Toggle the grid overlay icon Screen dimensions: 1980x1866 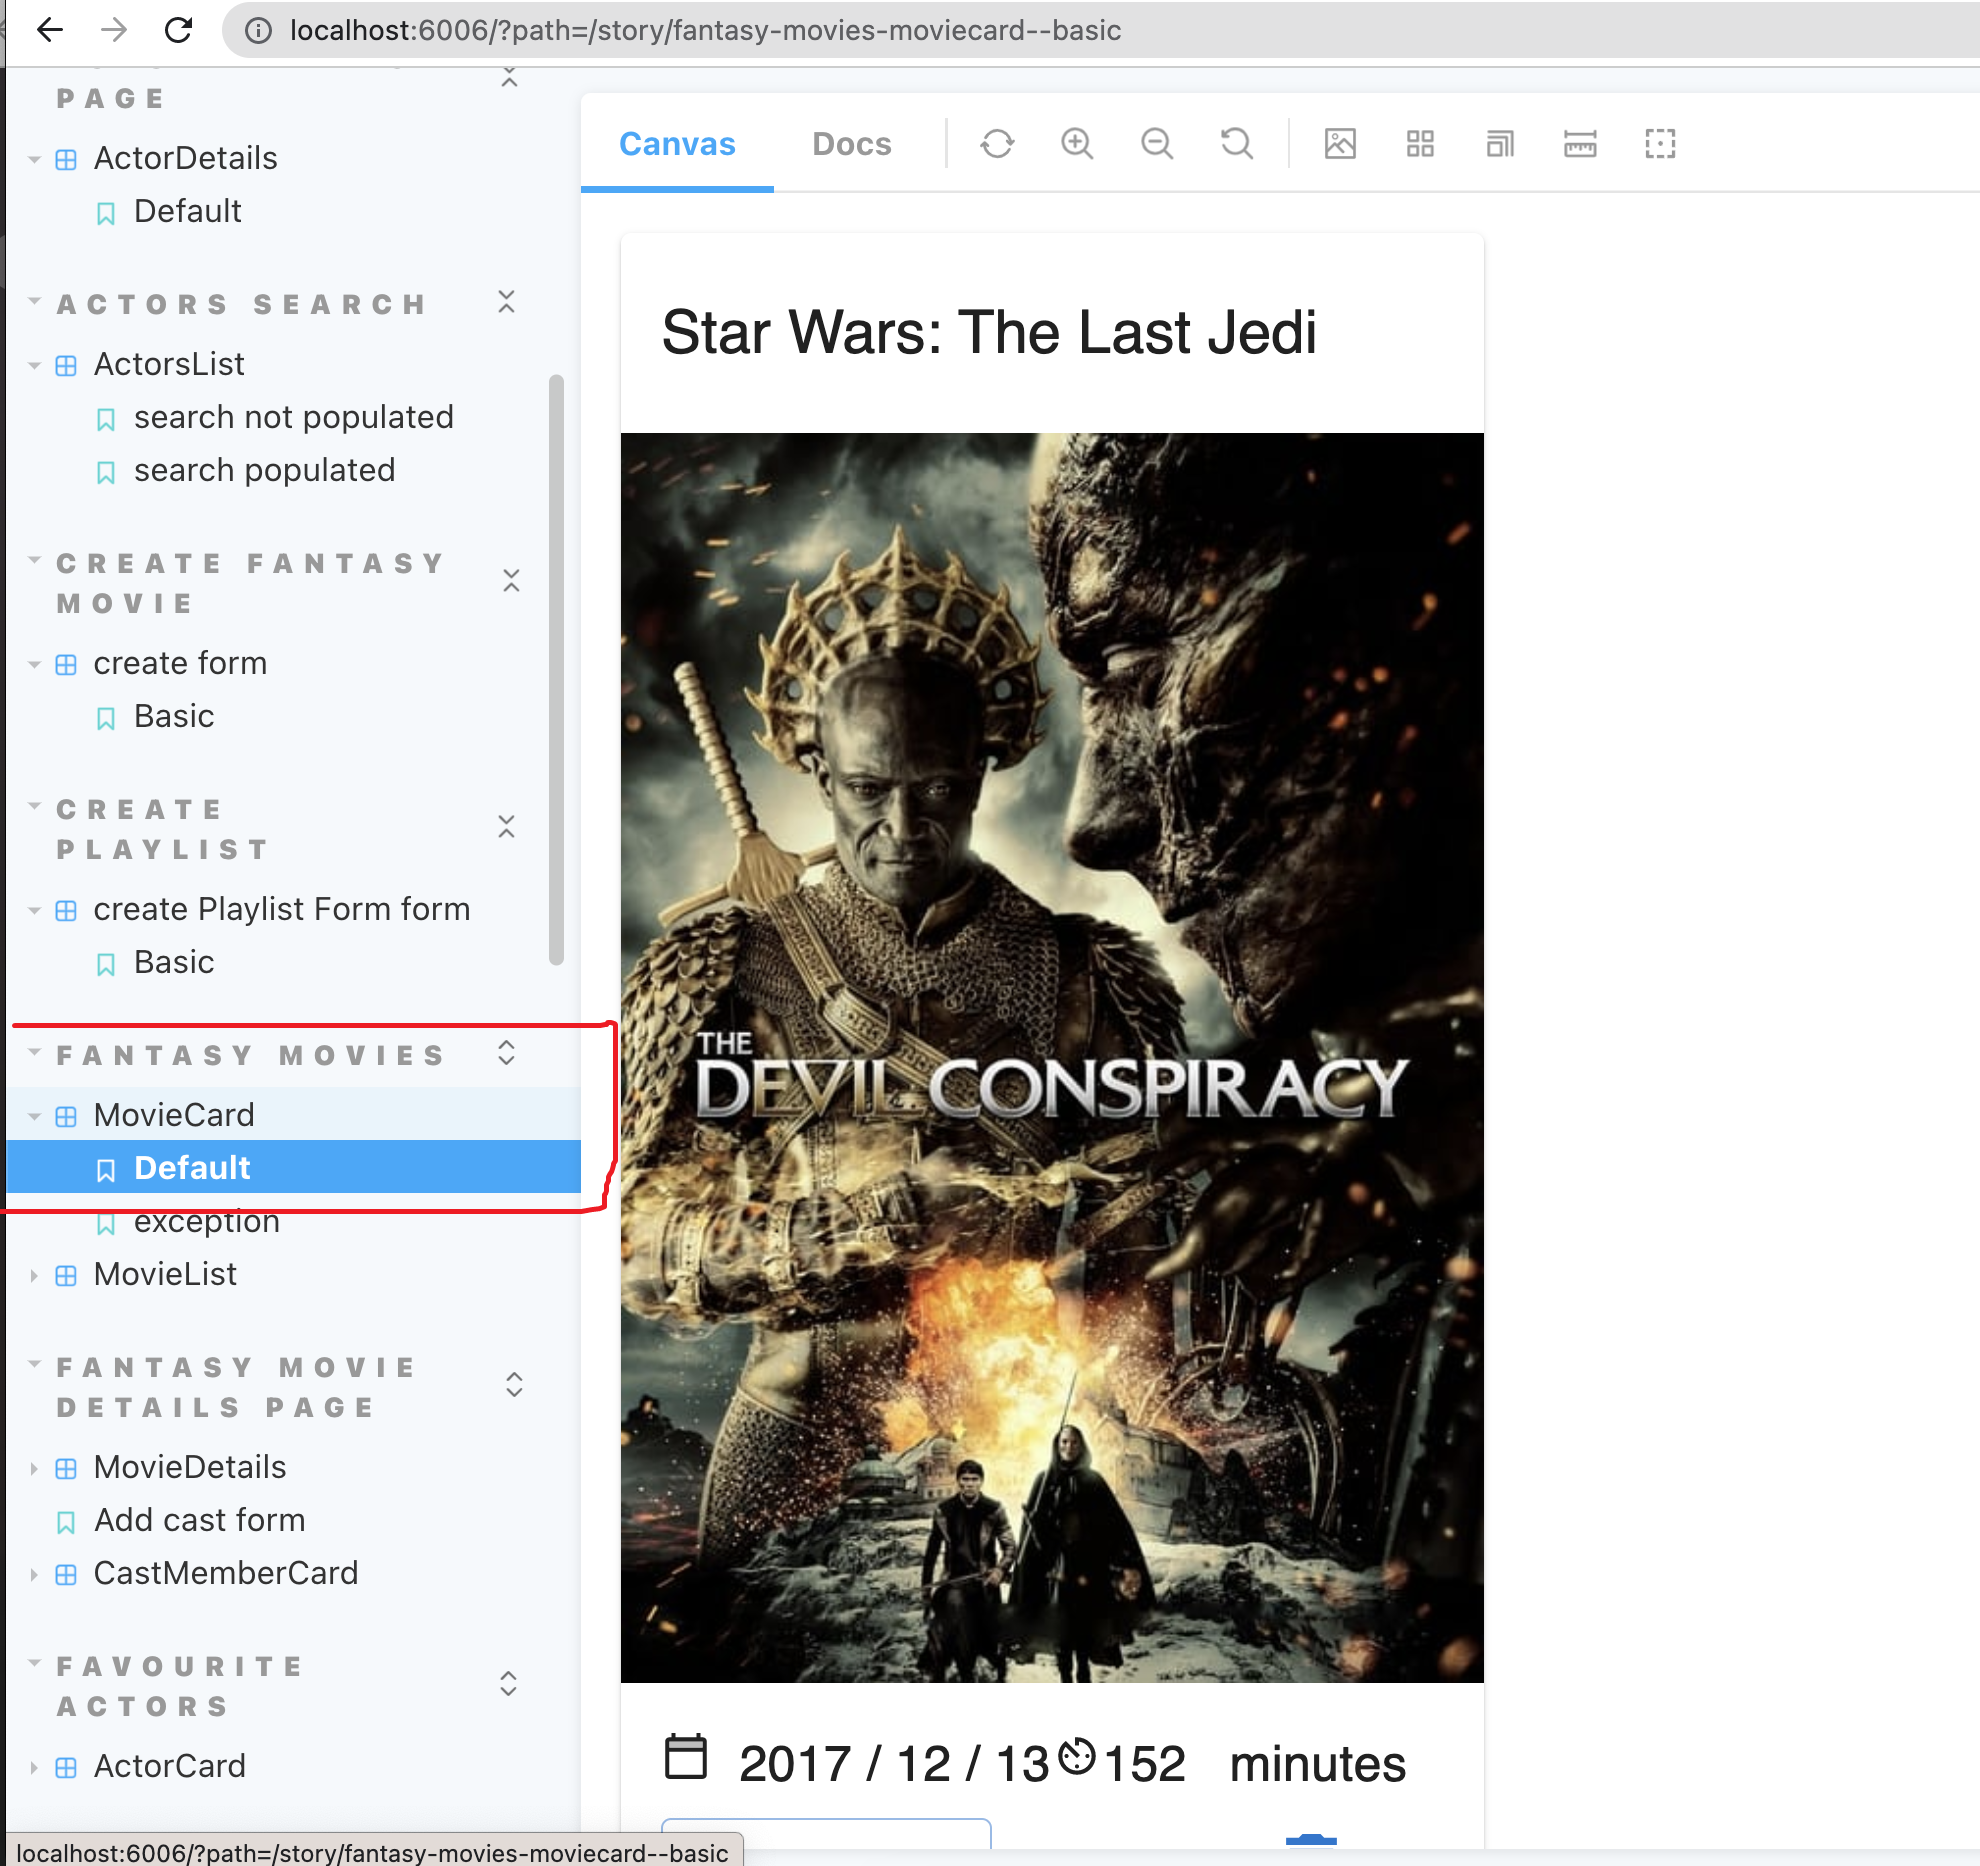click(x=1420, y=144)
